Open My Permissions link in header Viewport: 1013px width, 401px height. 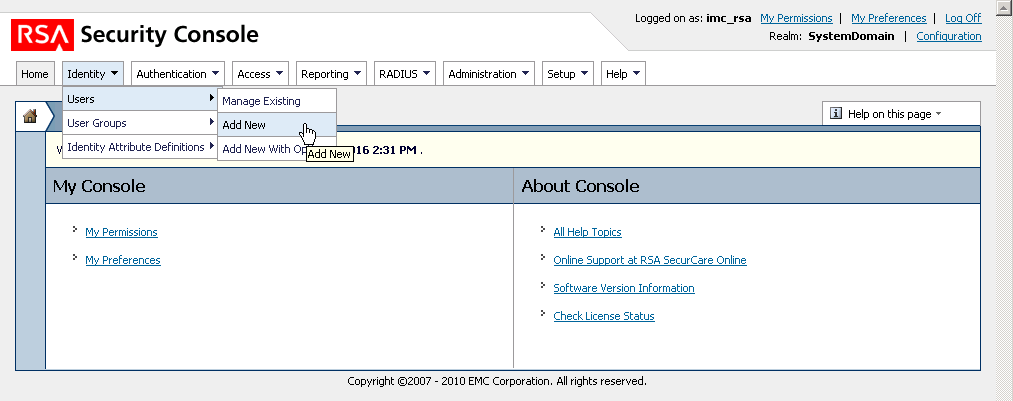point(796,18)
